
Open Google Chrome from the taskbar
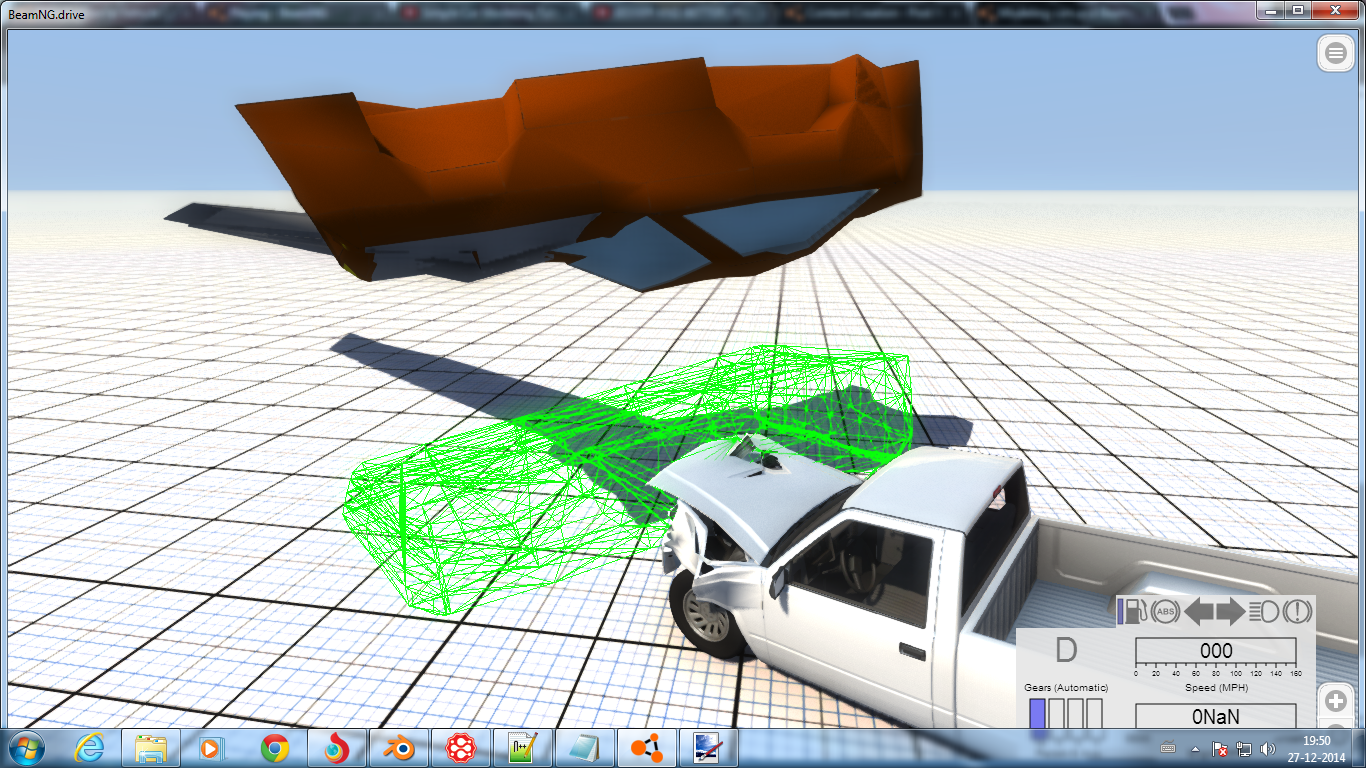275,747
